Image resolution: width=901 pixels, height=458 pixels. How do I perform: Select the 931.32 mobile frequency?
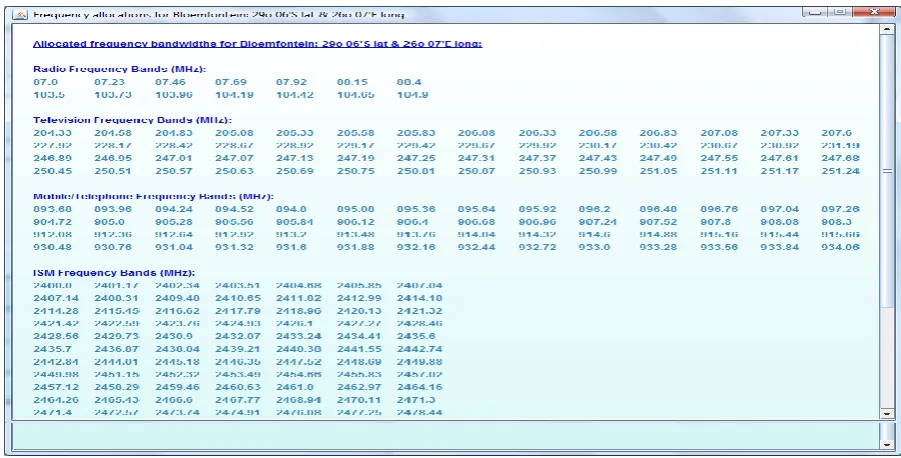234,247
